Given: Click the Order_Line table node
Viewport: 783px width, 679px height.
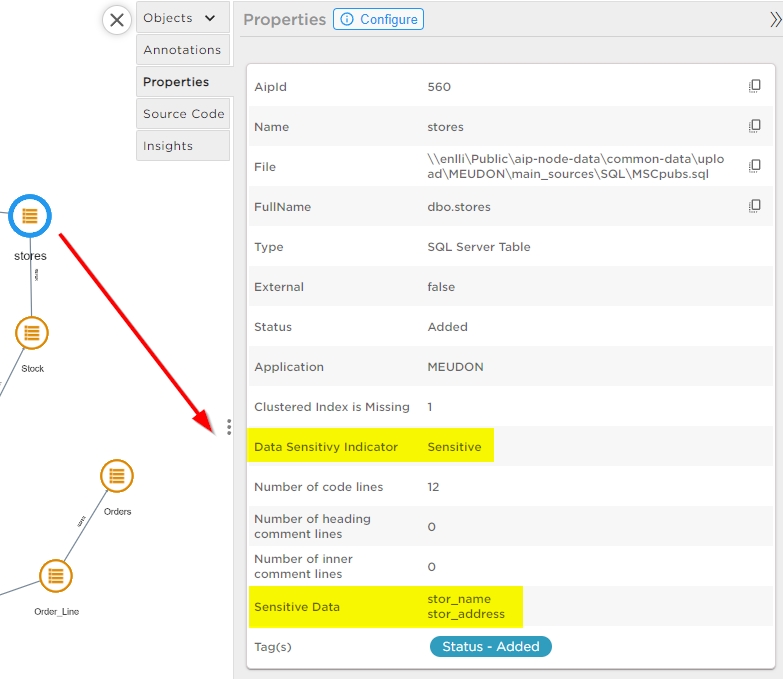Looking at the screenshot, I should point(55,576).
